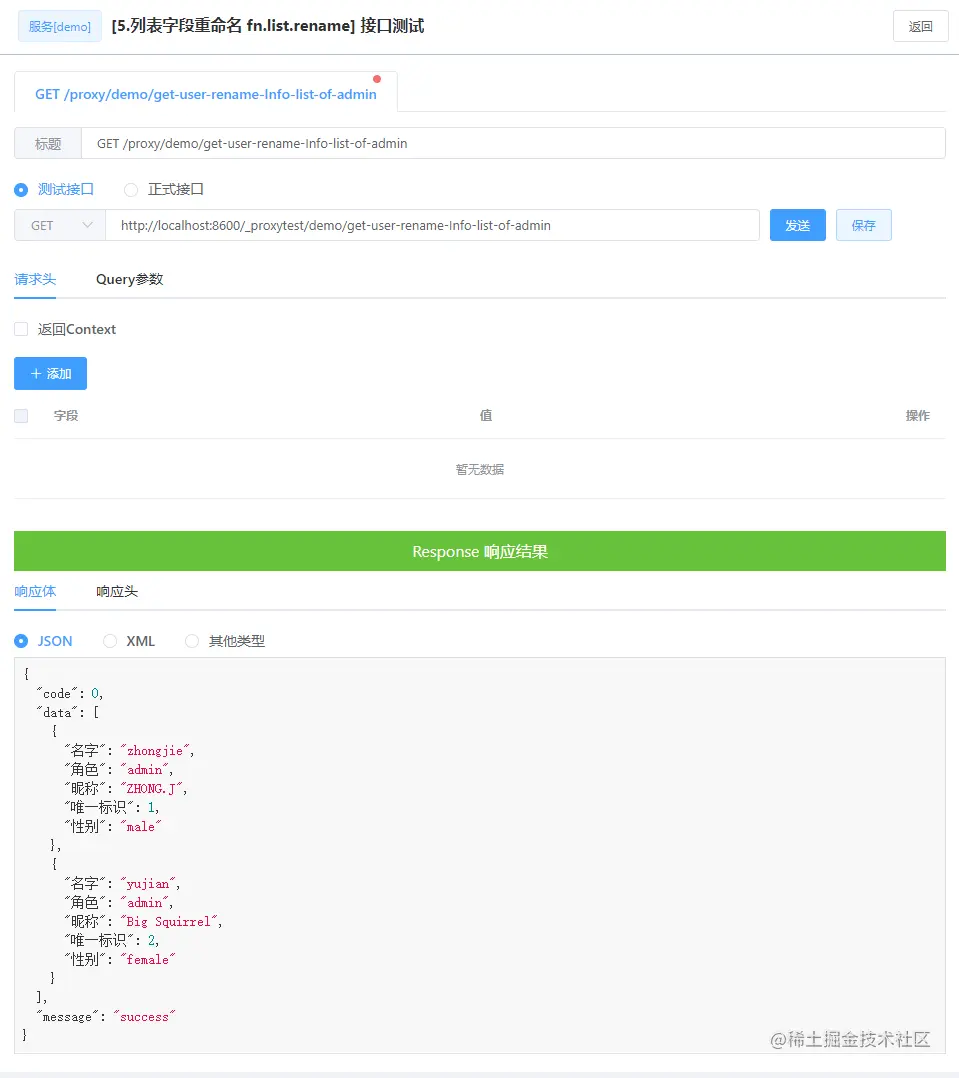This screenshot has height=1078, width=959.
Task: Switch to the 响应头 tab
Action: pyautogui.click(x=117, y=591)
